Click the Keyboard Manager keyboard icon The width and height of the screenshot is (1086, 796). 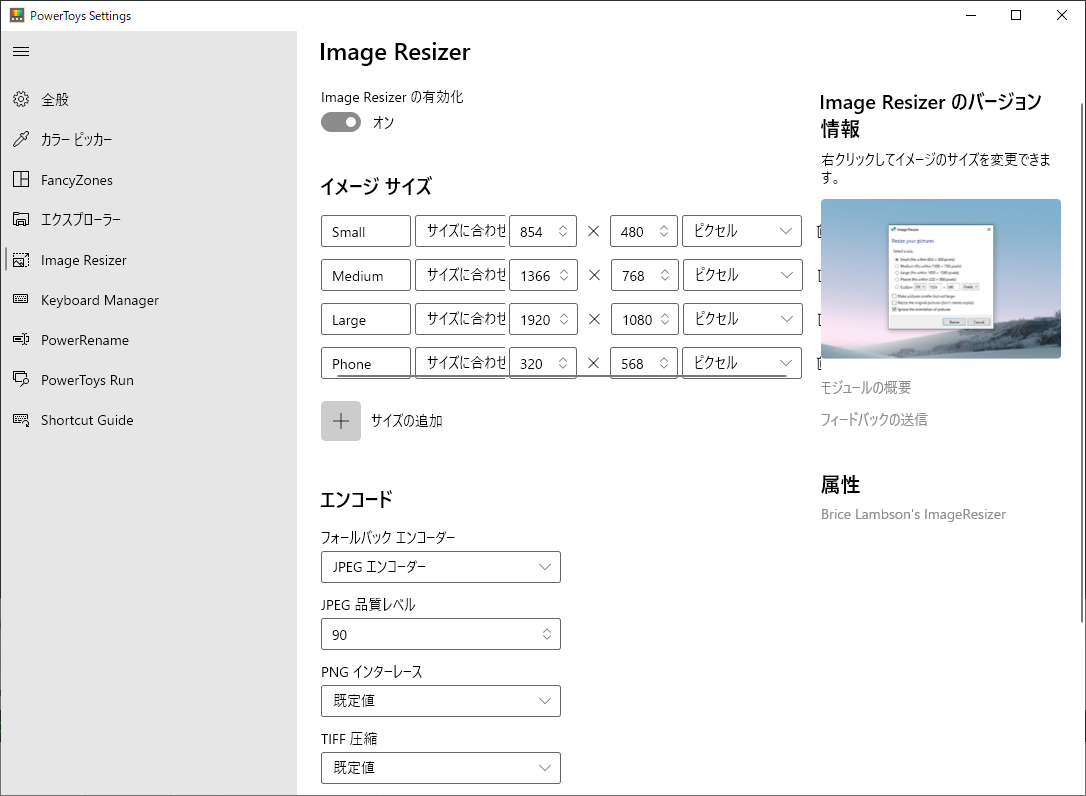(21, 299)
